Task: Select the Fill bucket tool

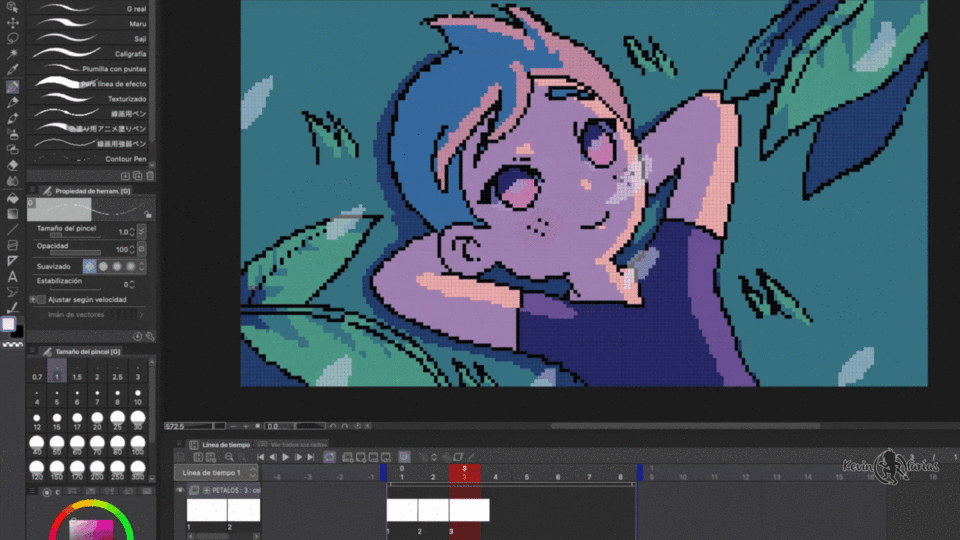Action: [12, 198]
